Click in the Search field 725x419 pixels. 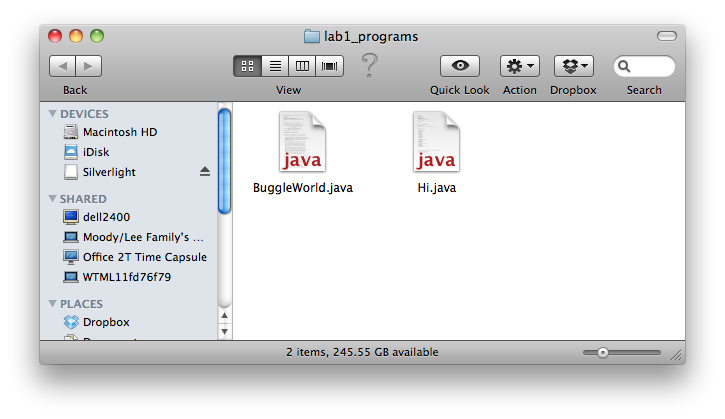(x=644, y=66)
